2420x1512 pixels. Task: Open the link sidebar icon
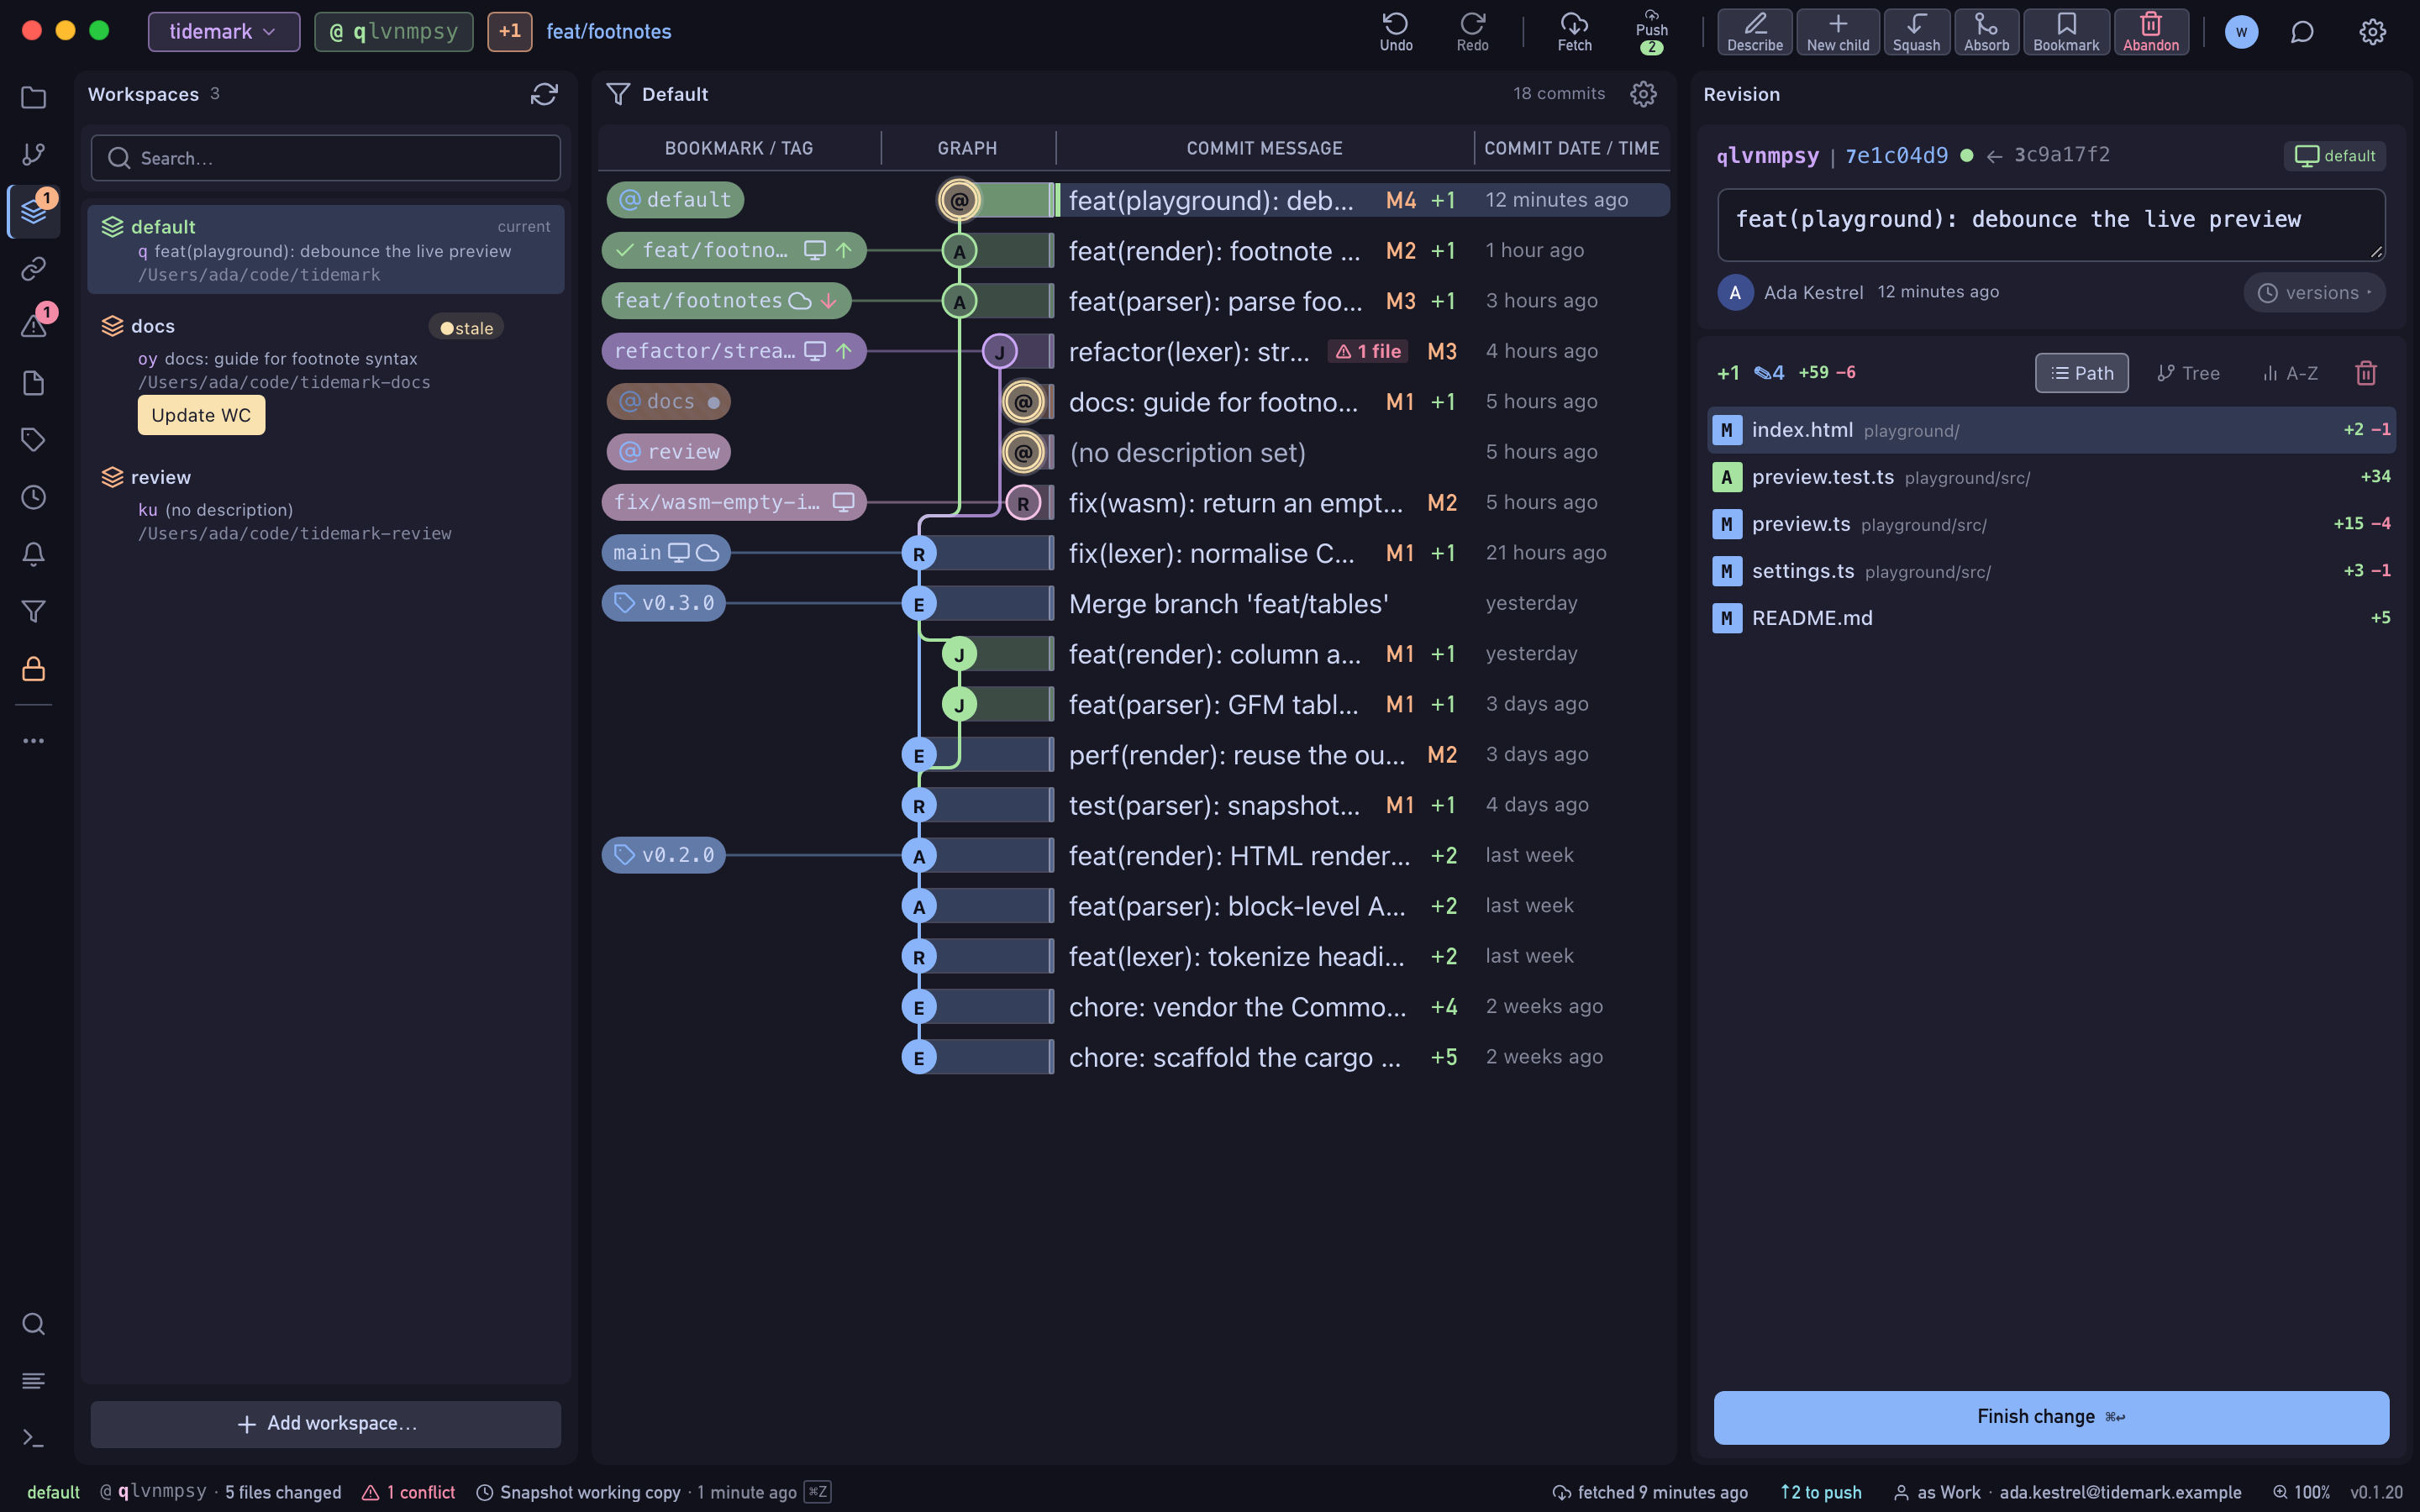[33, 268]
